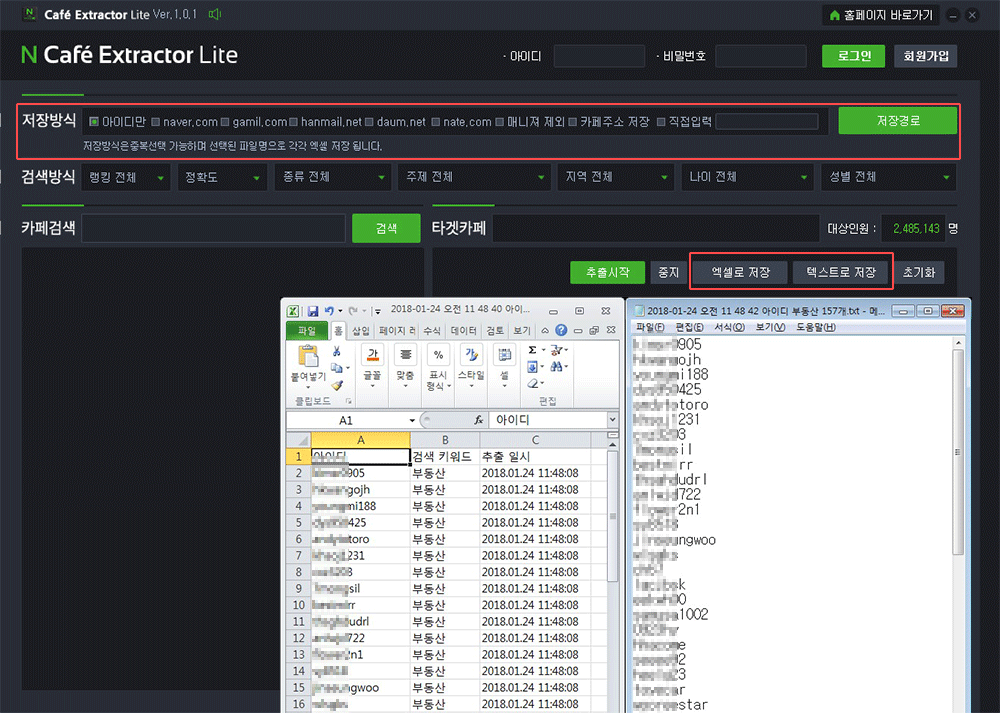Screen dimensions: 1000x713
Task: Check the 카페주소 저장 option
Action: [x=573, y=122]
